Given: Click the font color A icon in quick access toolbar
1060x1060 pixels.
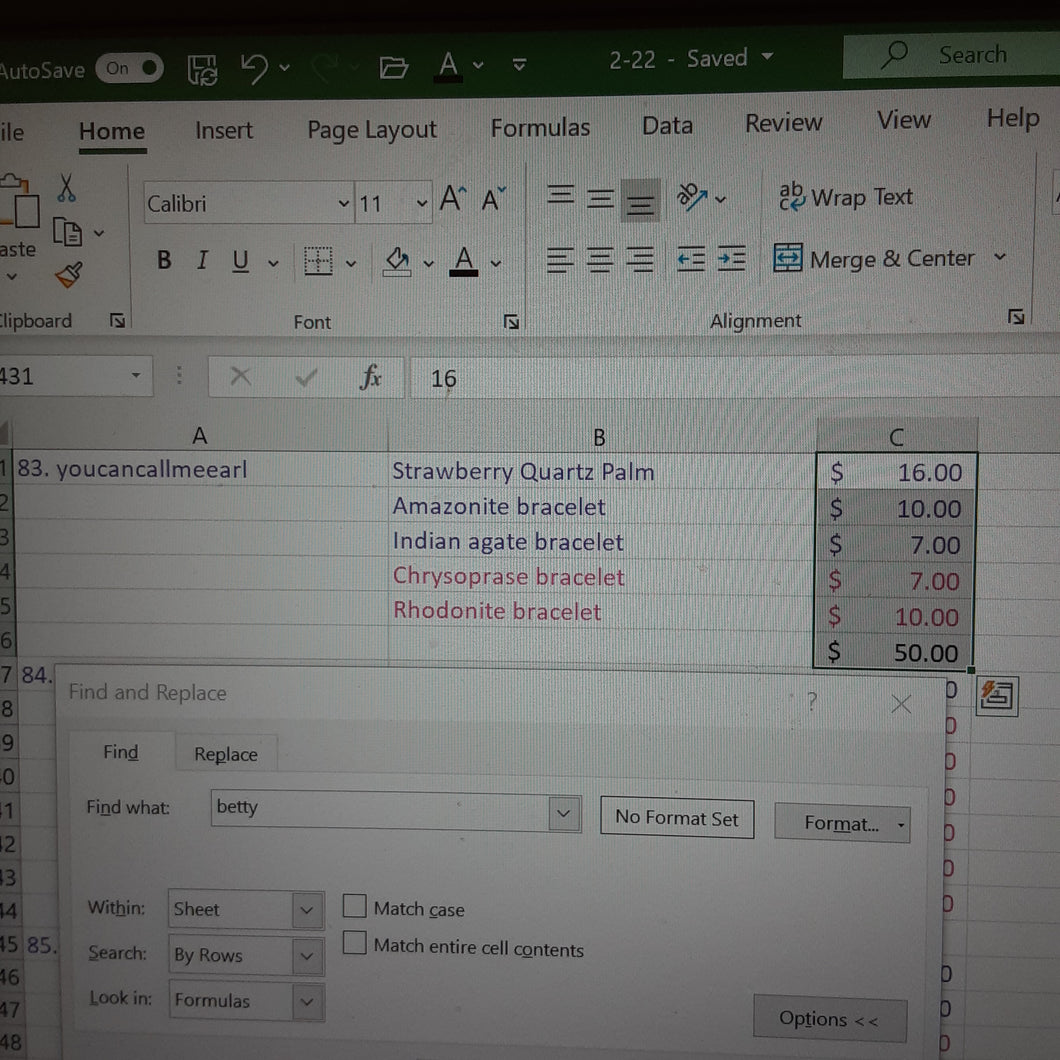Looking at the screenshot, I should point(448,66).
